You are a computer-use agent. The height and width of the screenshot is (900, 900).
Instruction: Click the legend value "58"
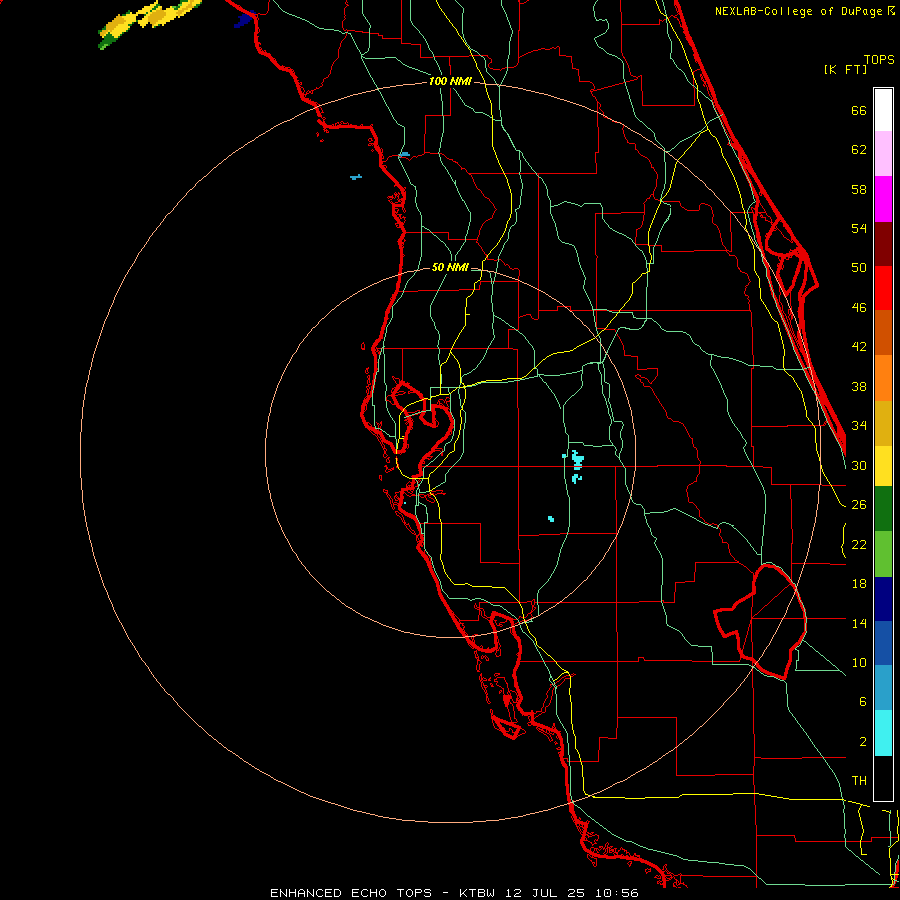tap(859, 189)
